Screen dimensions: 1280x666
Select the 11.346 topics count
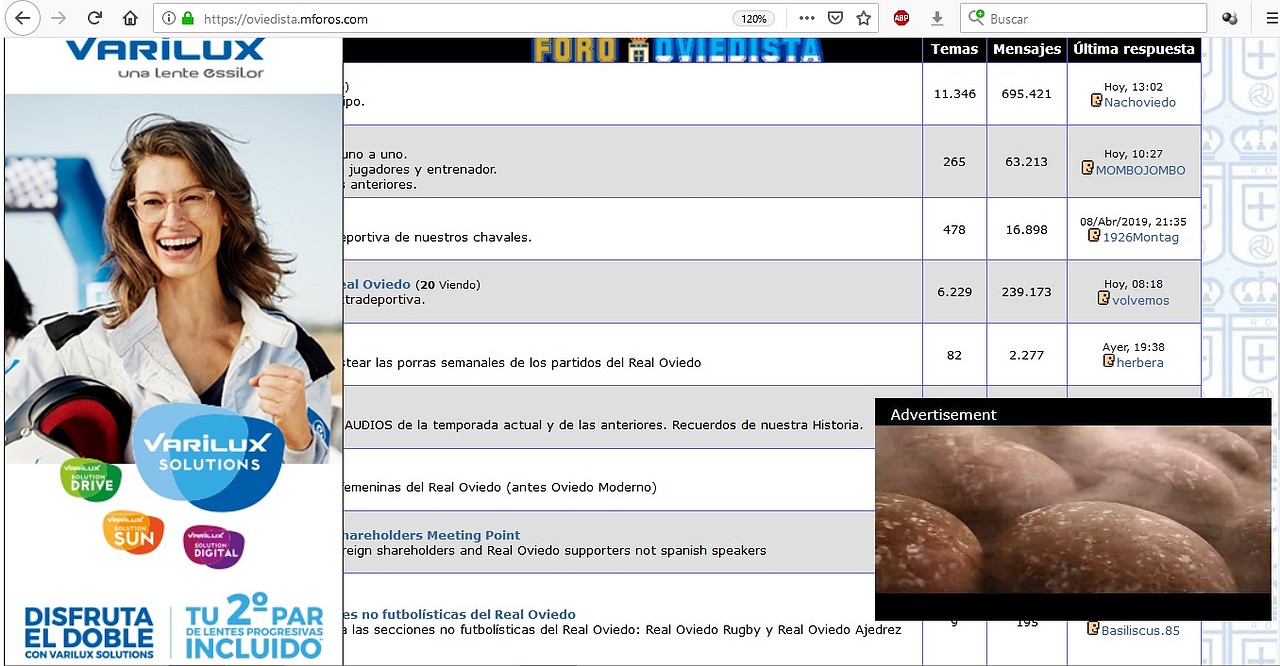954,94
